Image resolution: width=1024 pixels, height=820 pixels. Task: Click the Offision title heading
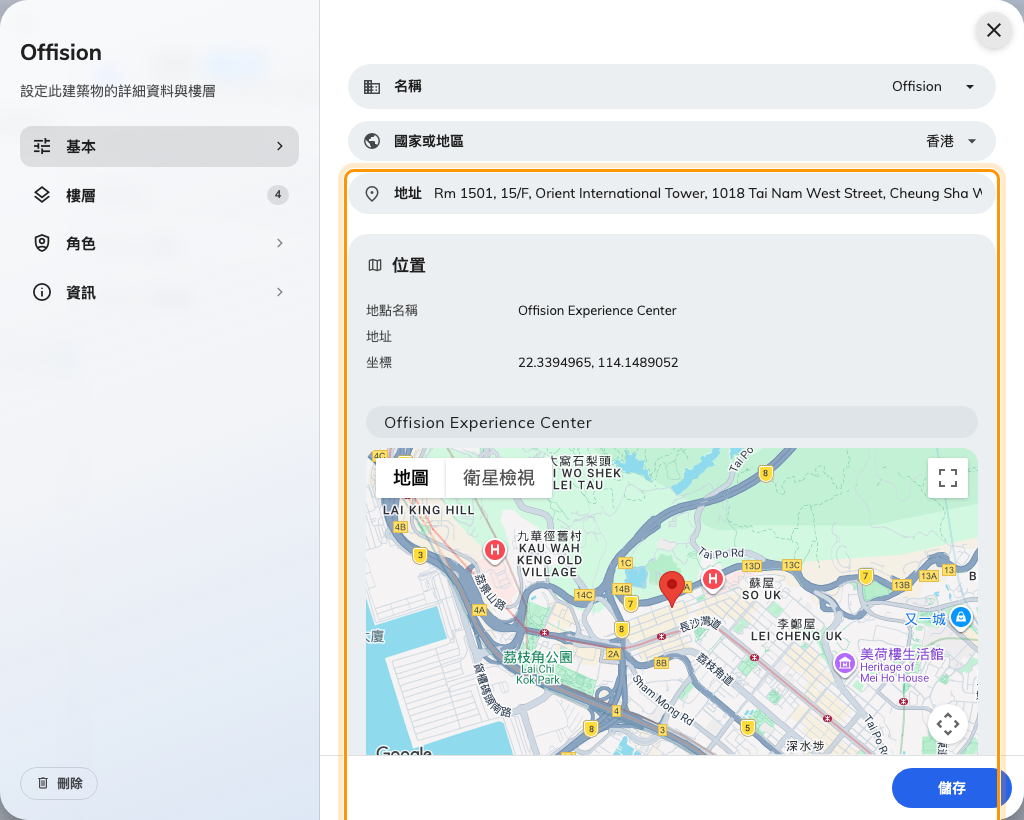[61, 52]
